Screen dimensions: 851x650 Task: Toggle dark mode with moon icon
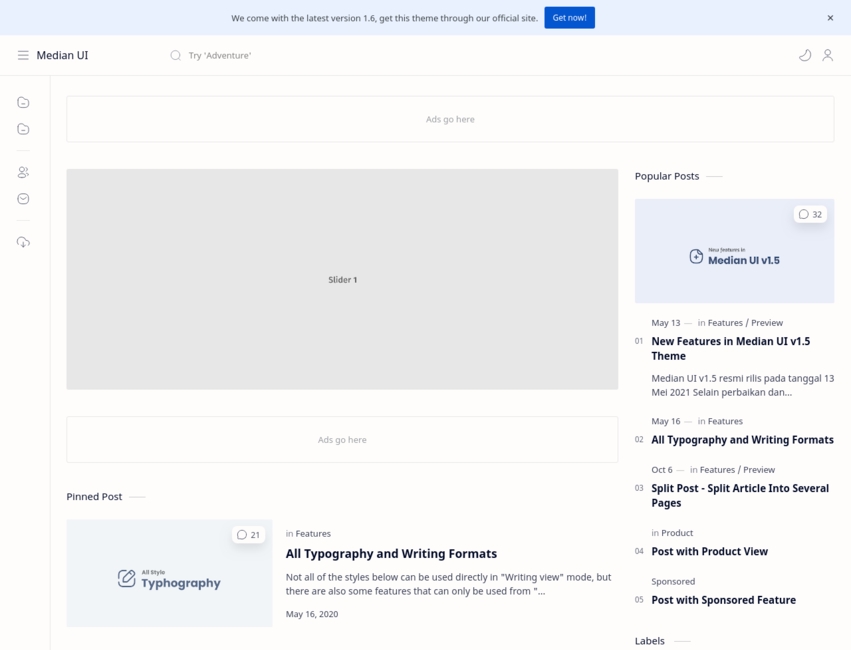point(805,55)
